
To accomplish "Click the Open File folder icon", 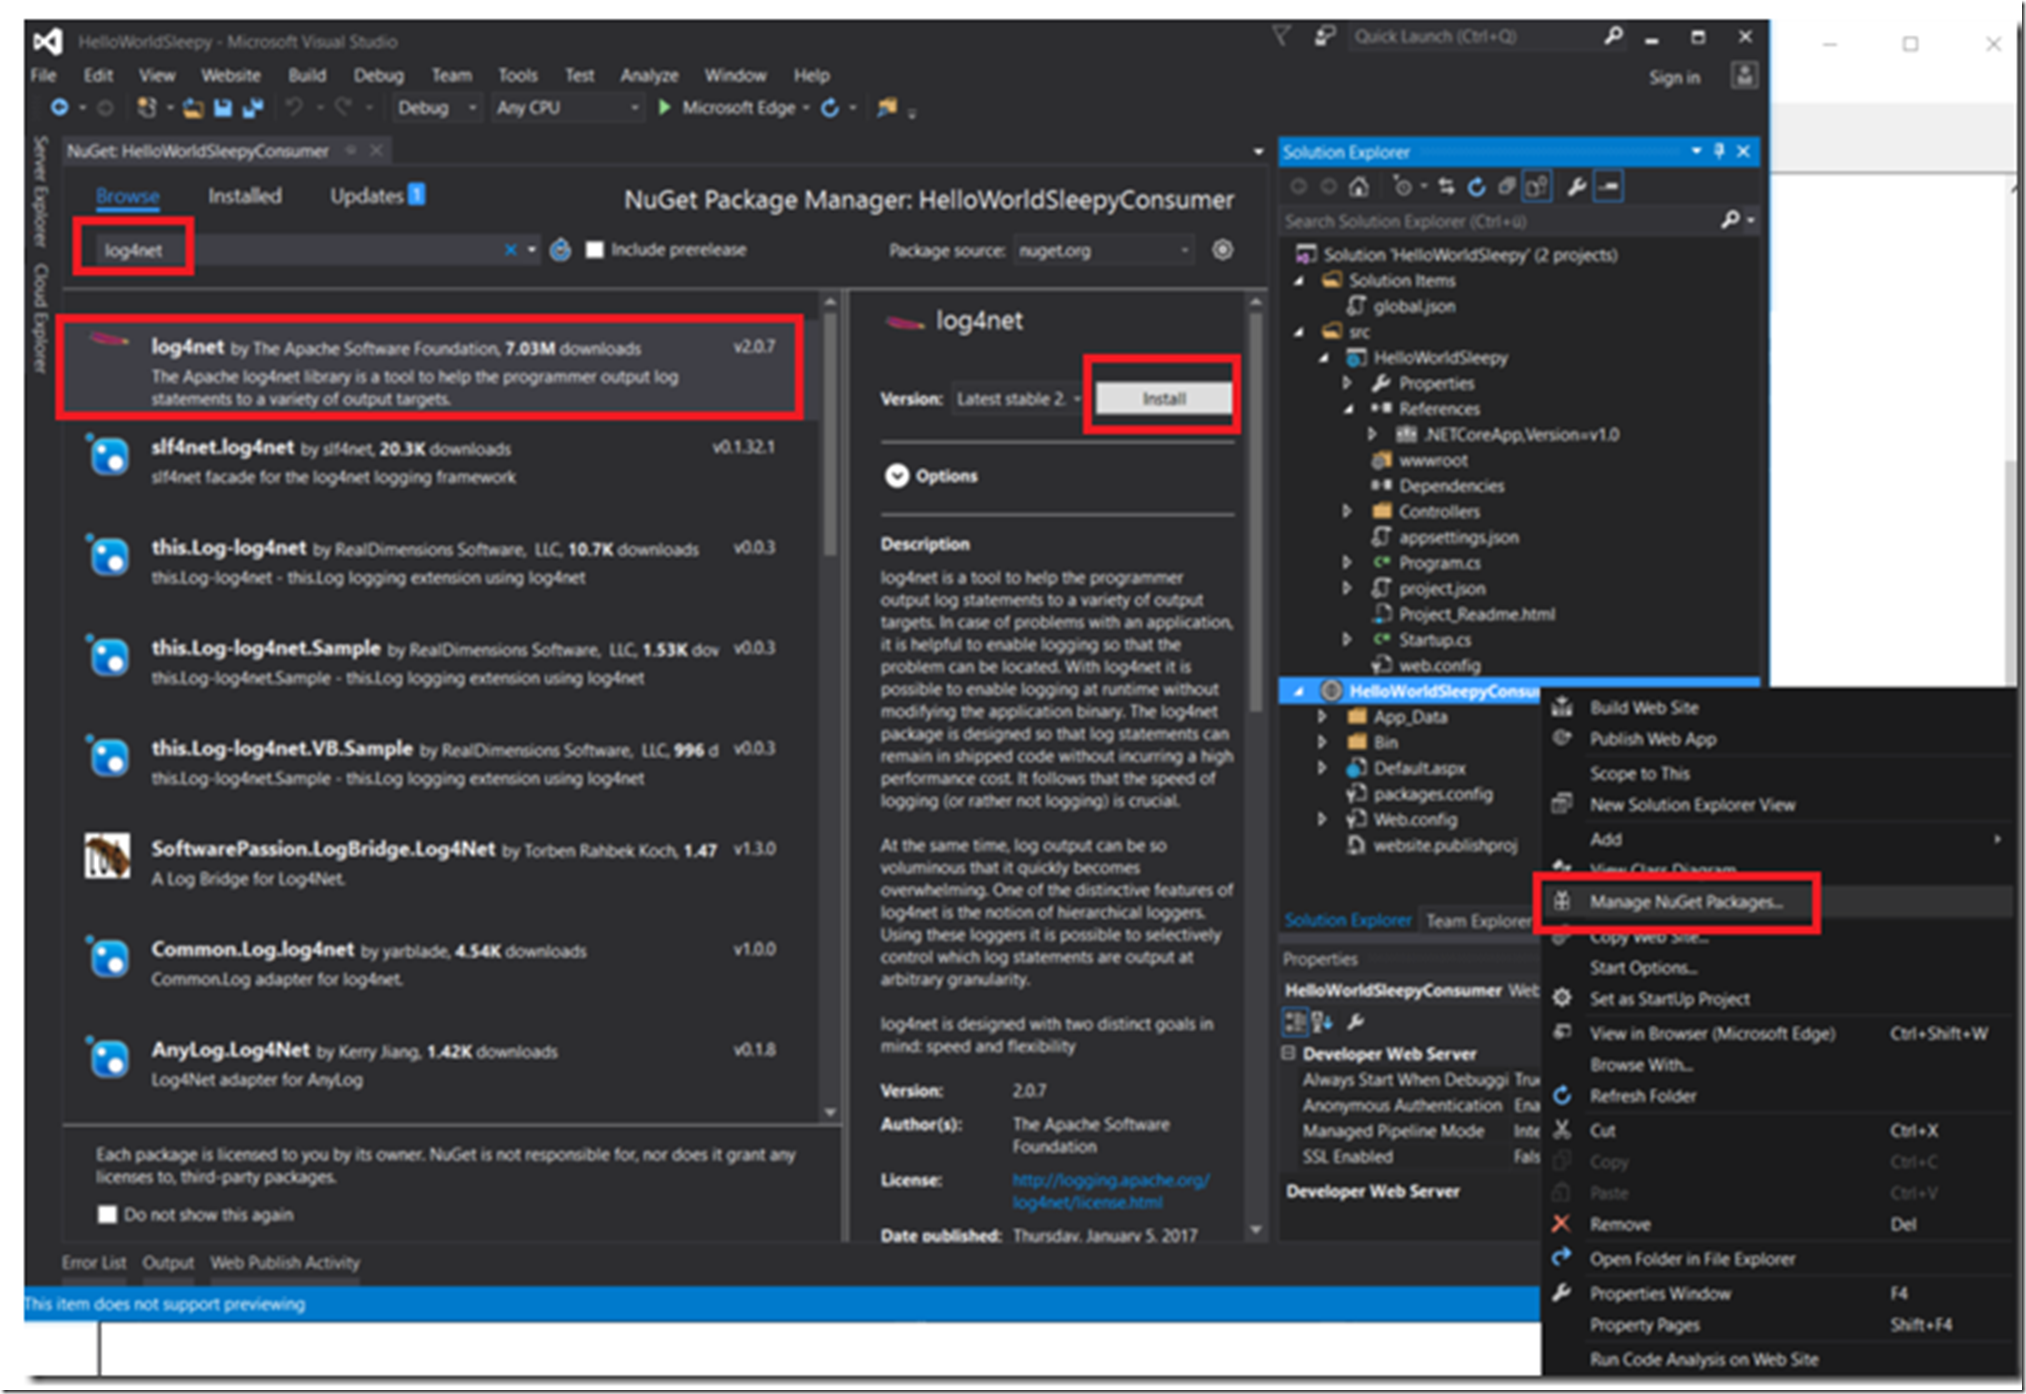I will coord(193,108).
